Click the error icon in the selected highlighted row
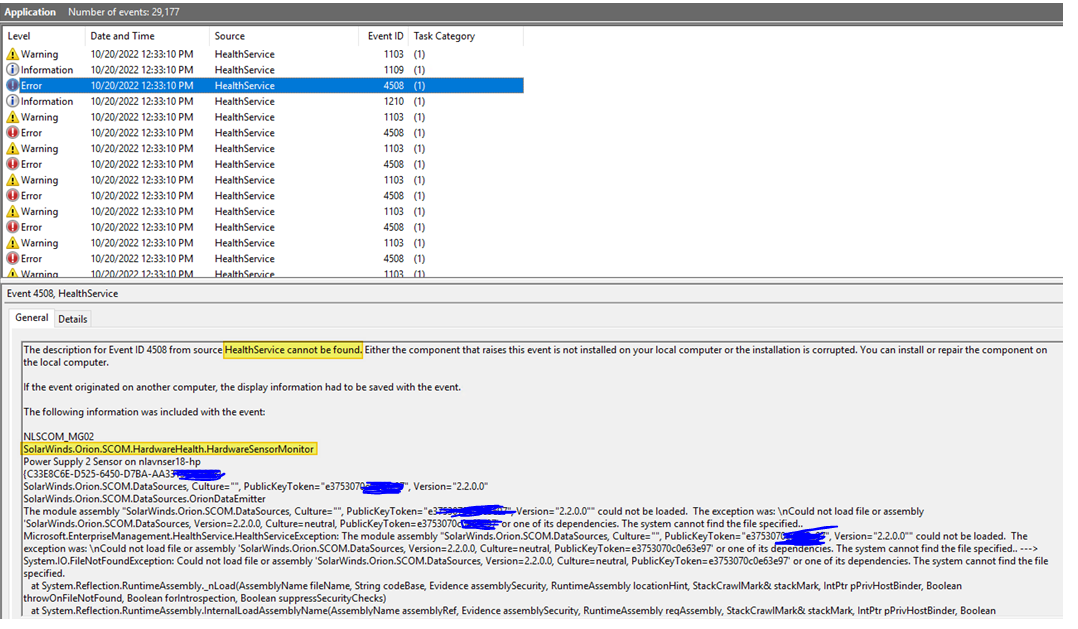This screenshot has height=629, width=1078. coord(12,85)
